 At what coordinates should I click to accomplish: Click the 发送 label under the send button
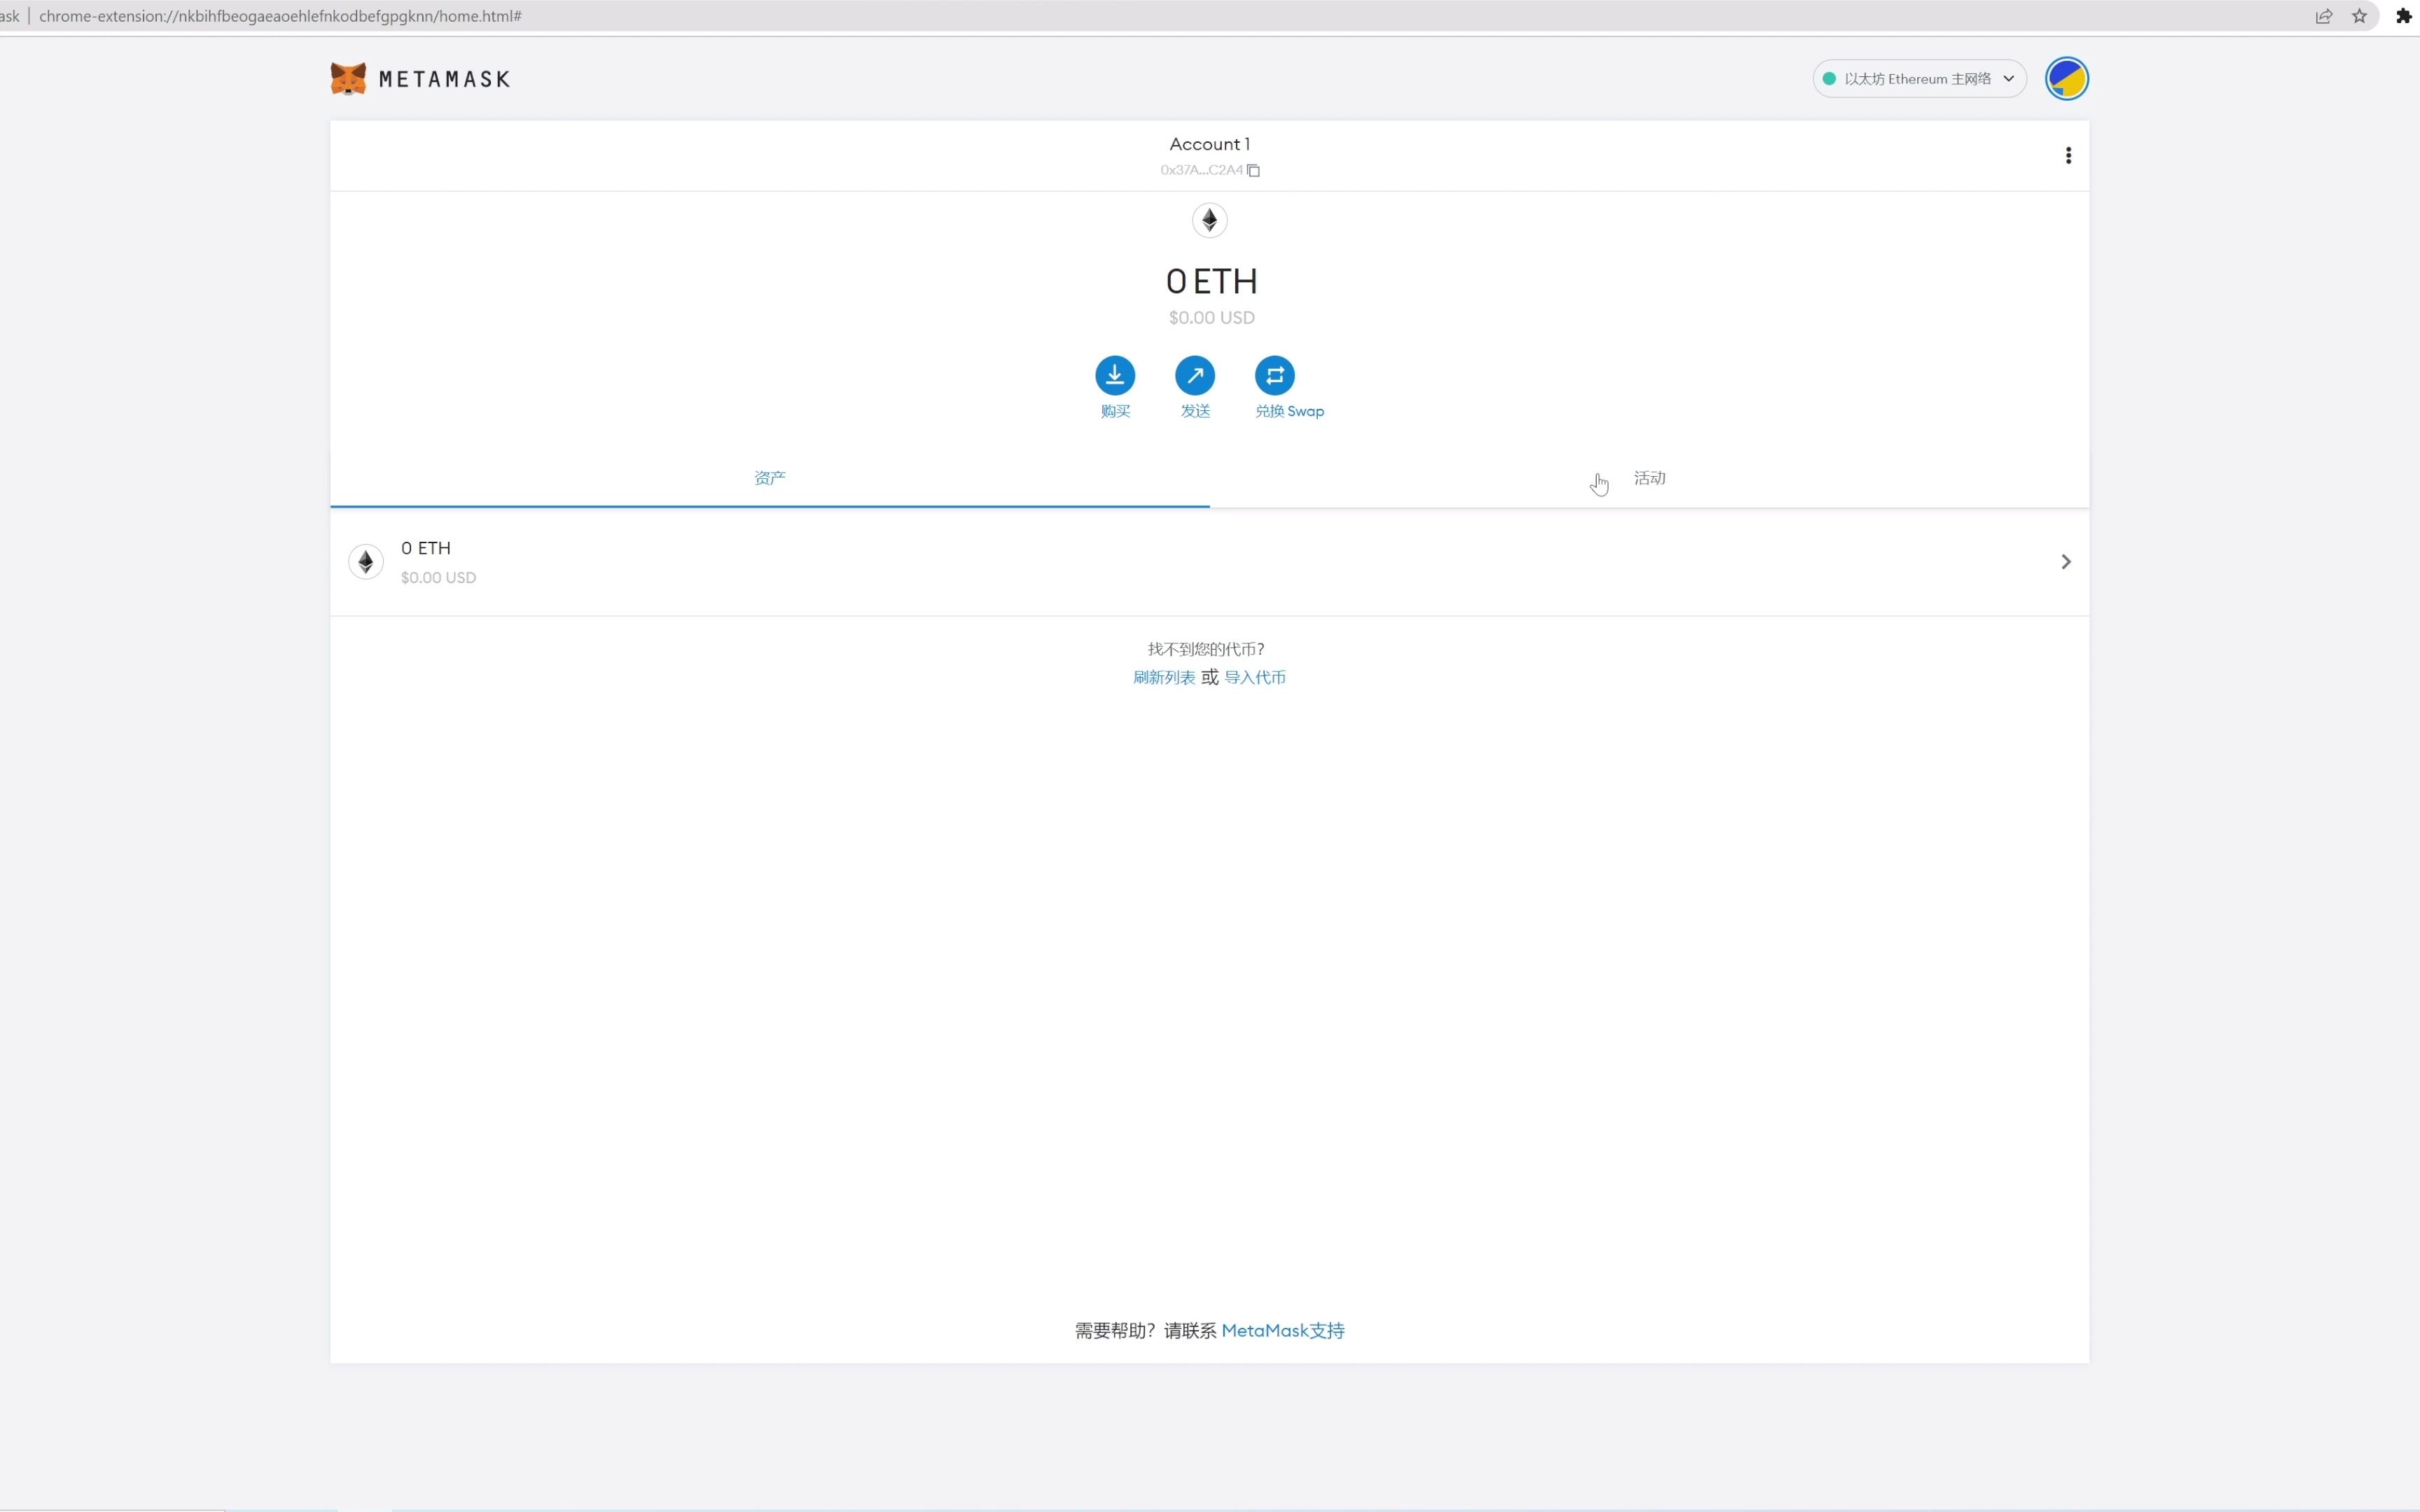tap(1195, 411)
